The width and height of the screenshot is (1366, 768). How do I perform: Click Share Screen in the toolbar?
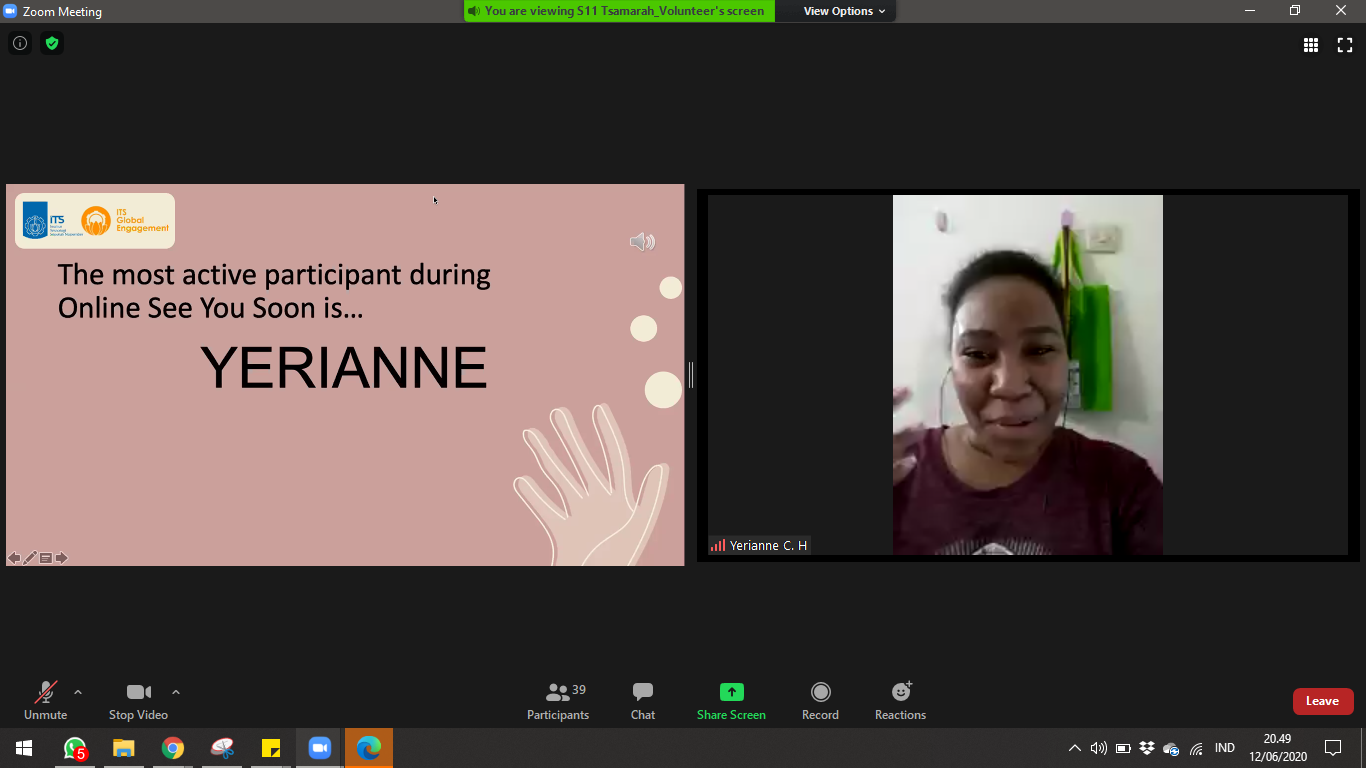[731, 701]
